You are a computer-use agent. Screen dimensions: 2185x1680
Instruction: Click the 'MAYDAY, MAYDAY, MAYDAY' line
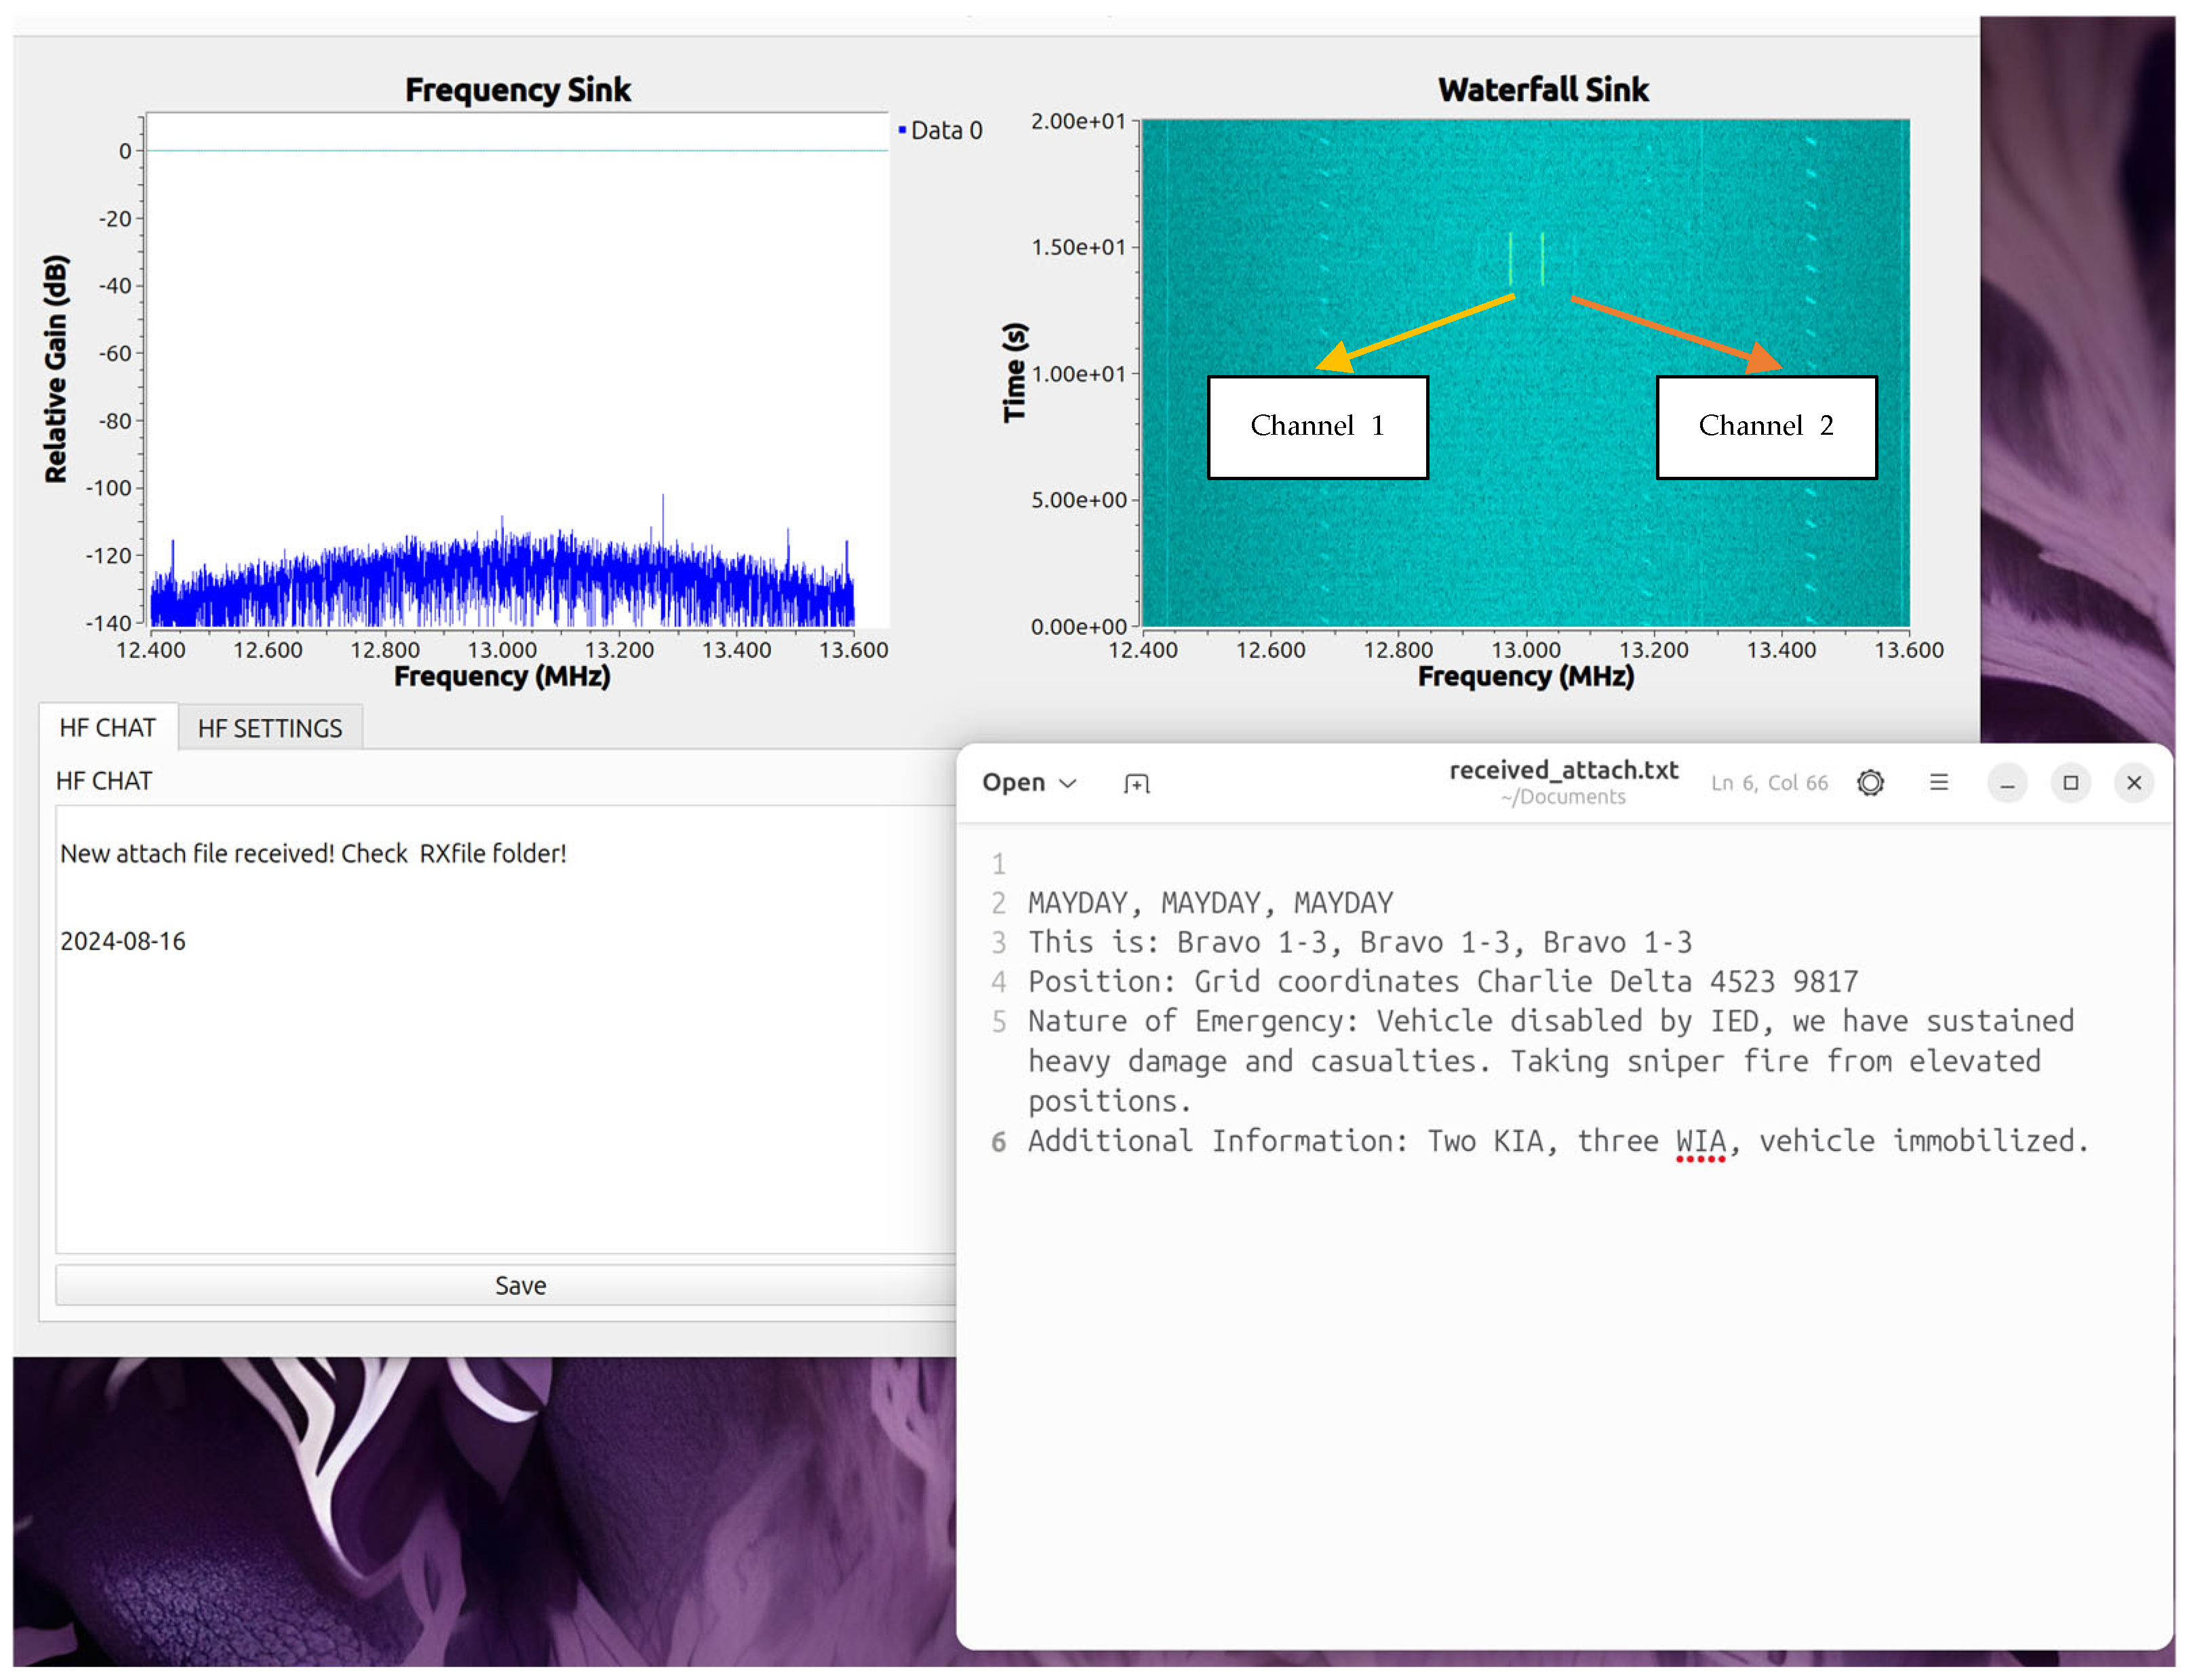tap(1210, 903)
